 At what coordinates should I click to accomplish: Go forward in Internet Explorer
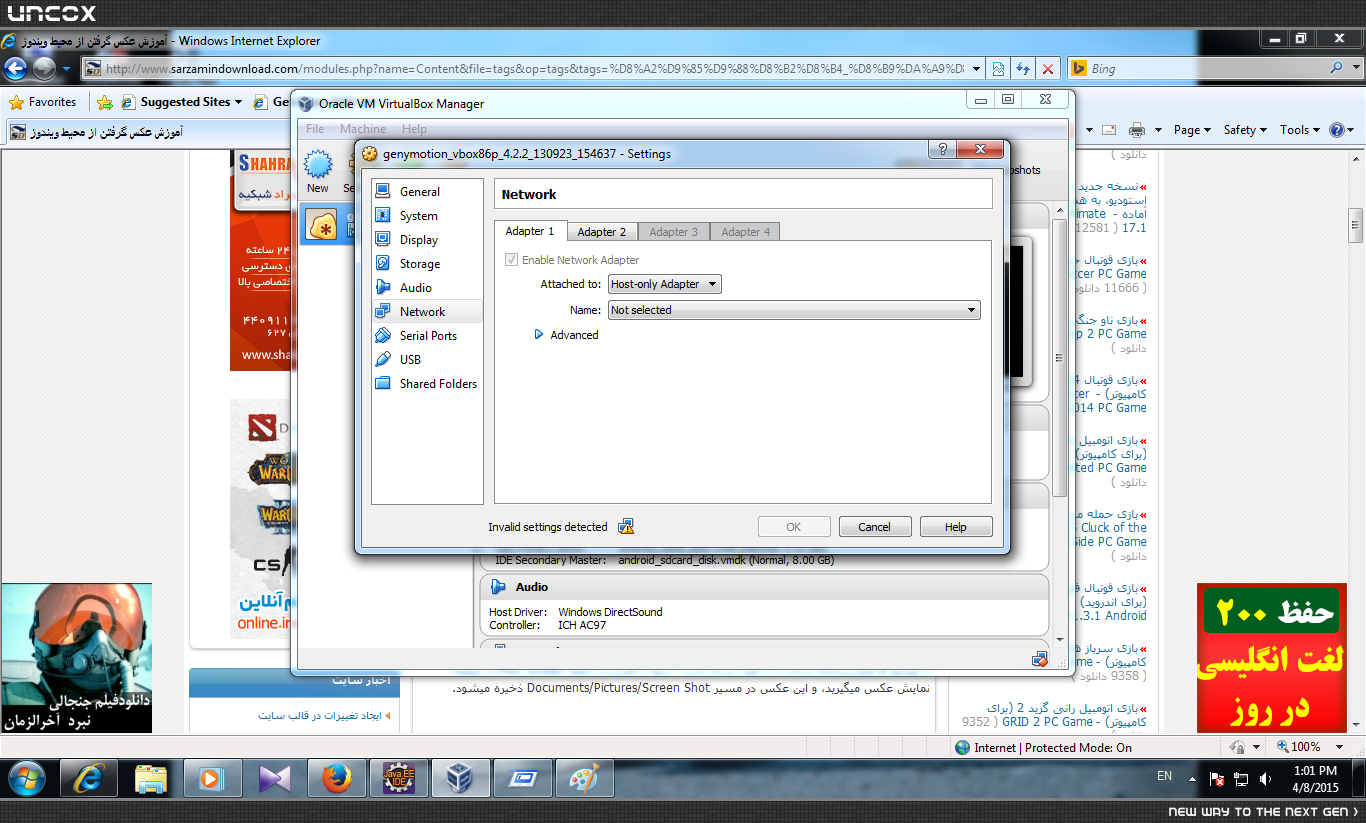(x=44, y=68)
